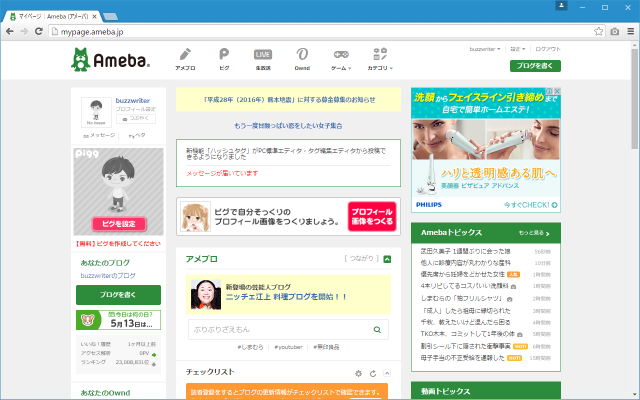
Task: Open the 設定 dropdown in header
Action: pyautogui.click(x=518, y=49)
